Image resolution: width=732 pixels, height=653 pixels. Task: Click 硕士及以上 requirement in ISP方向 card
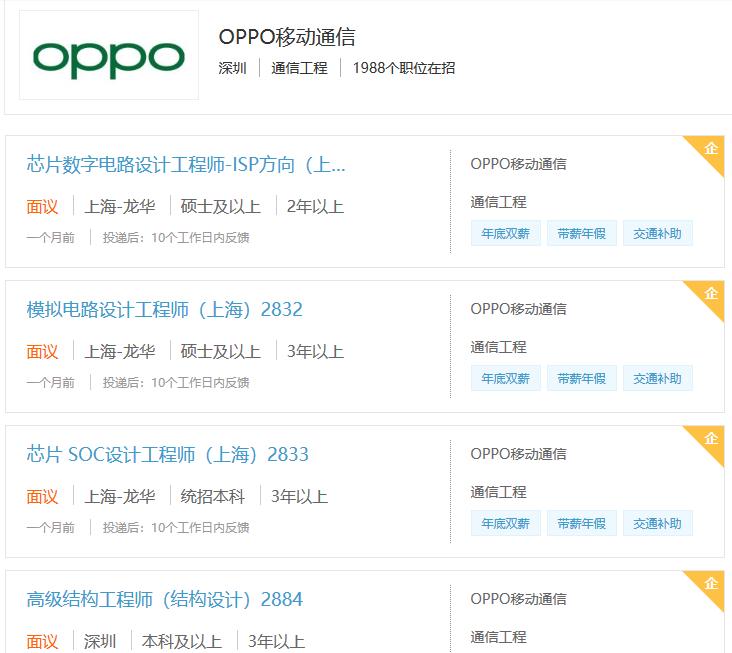click(x=220, y=207)
